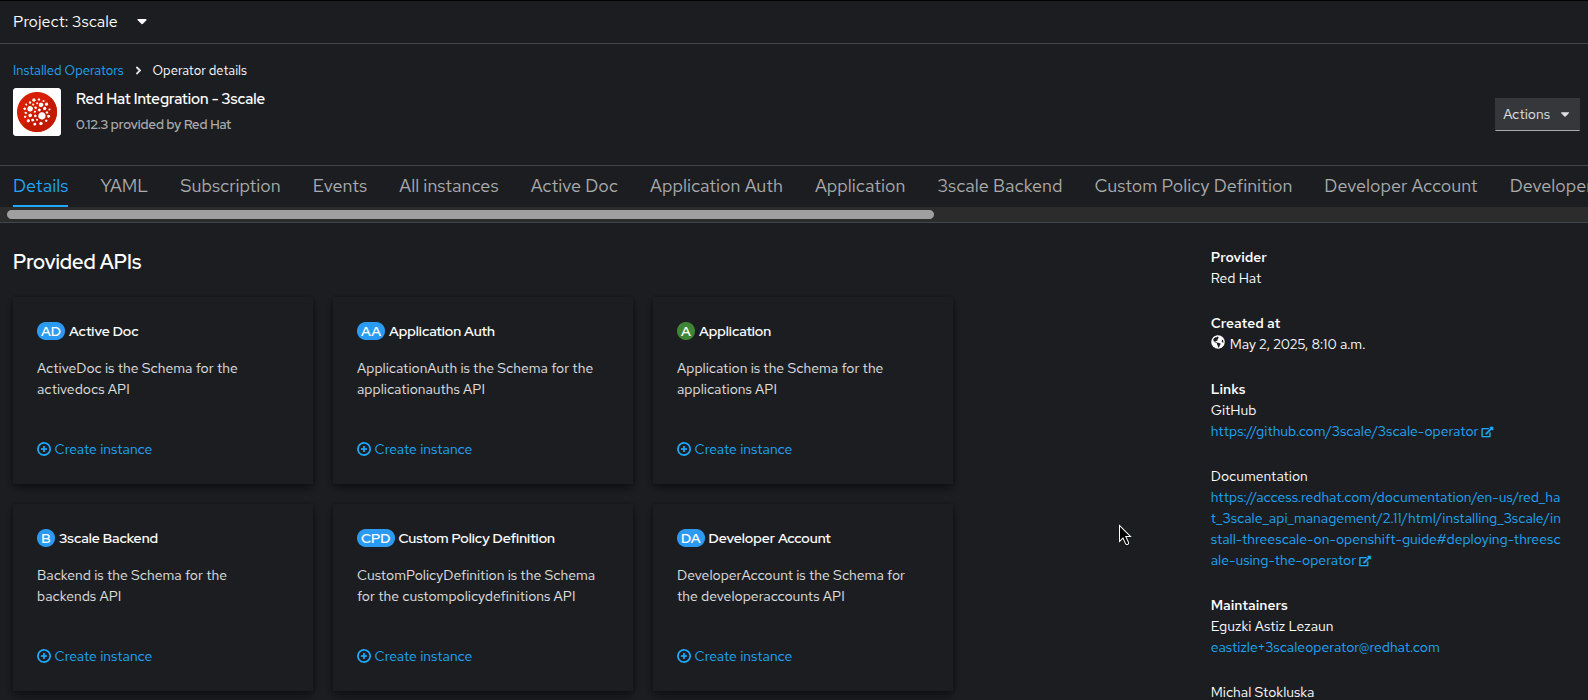Open the Events tab

[340, 186]
